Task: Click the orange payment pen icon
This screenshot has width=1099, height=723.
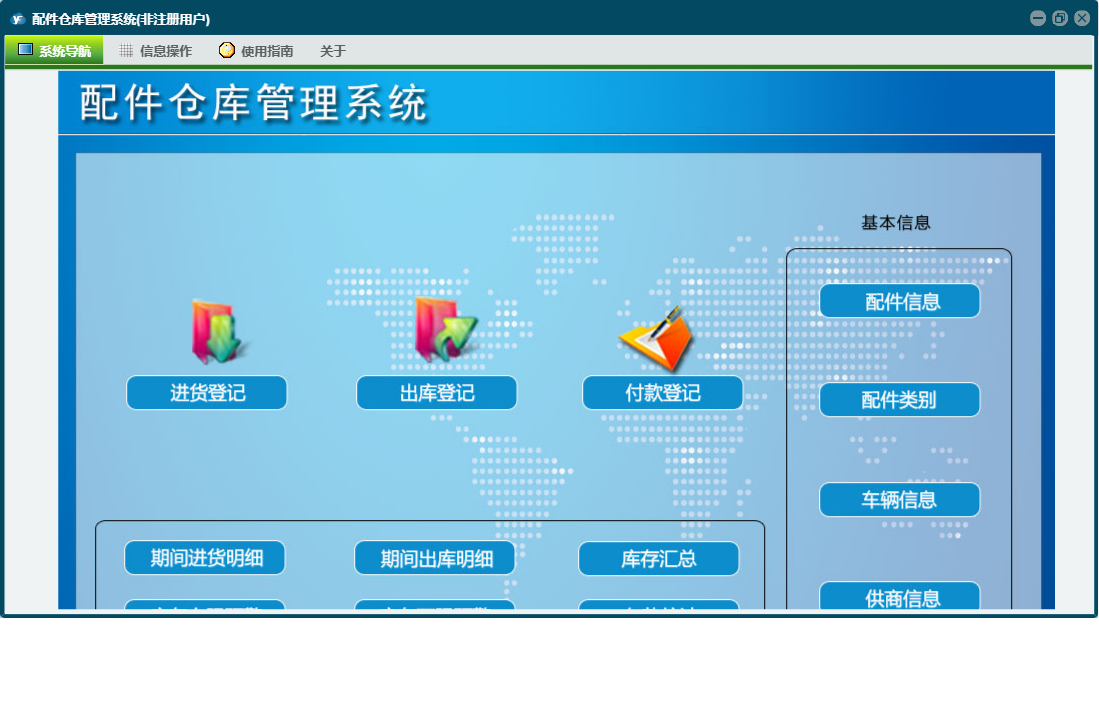Action: pyautogui.click(x=657, y=338)
